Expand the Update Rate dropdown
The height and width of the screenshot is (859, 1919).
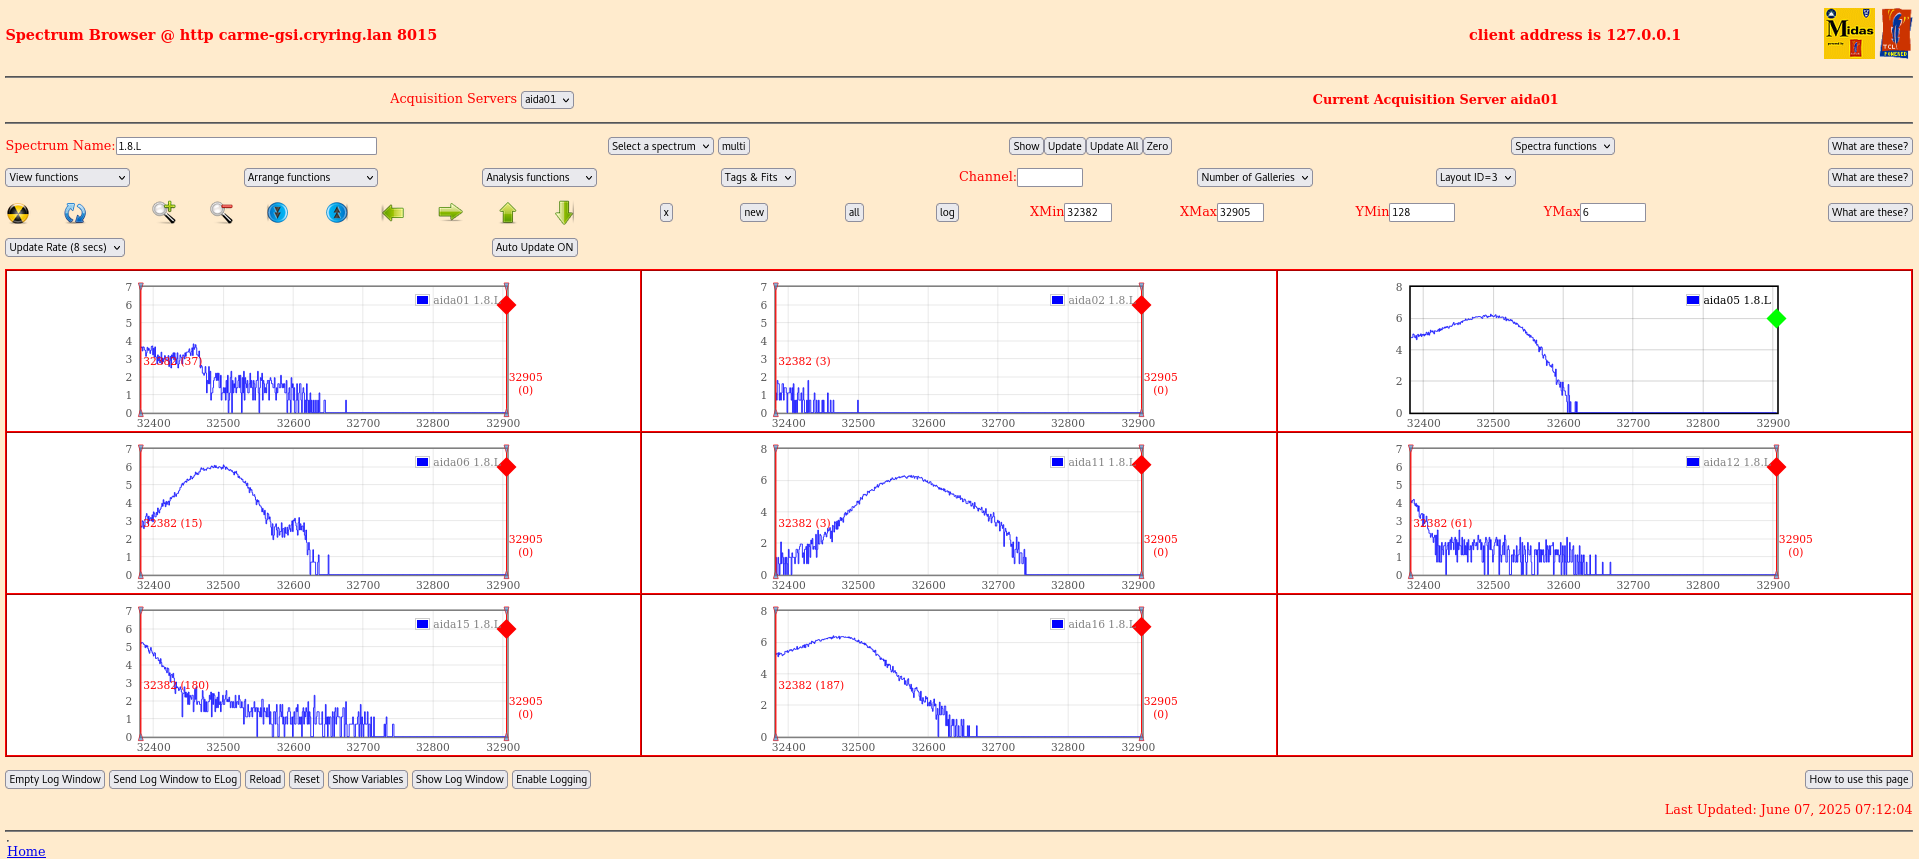point(65,247)
